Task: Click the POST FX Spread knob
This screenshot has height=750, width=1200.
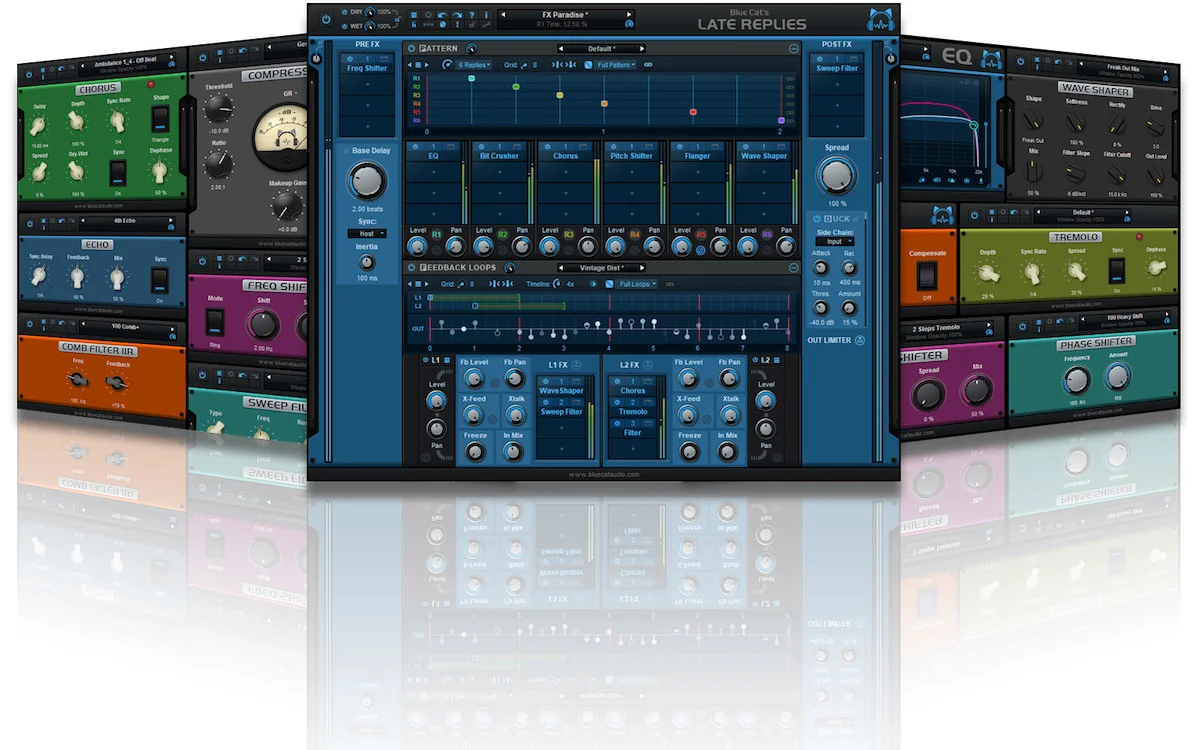Action: click(x=837, y=176)
